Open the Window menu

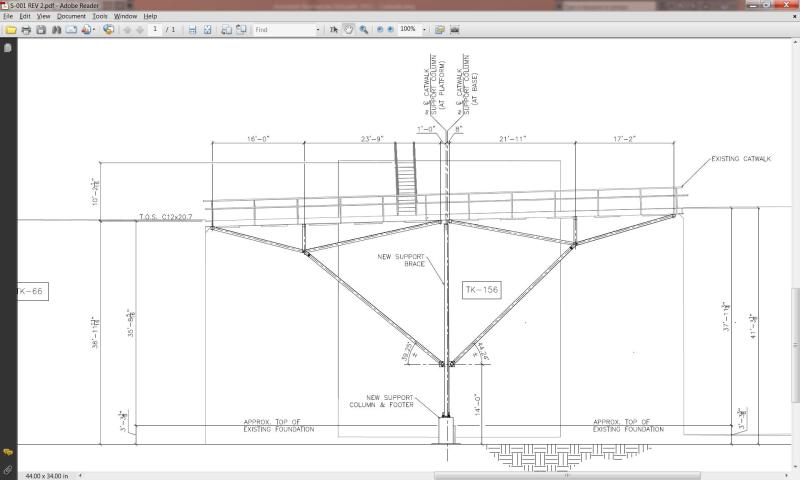tap(126, 16)
